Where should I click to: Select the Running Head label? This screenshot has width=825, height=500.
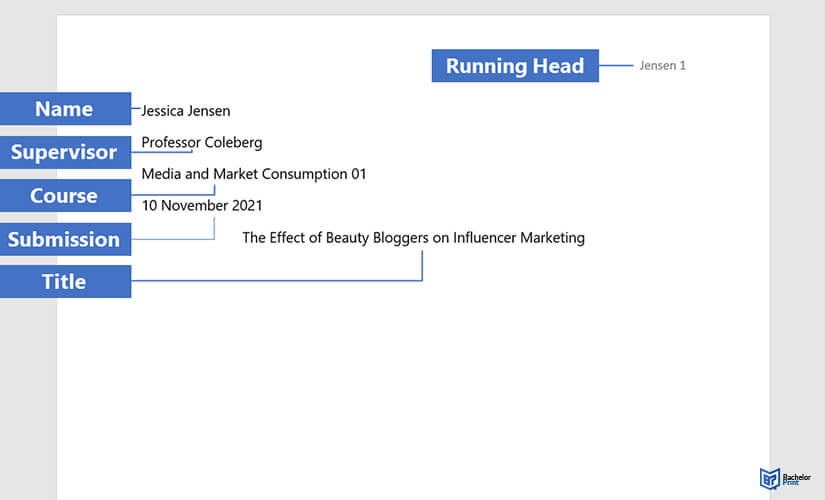click(515, 66)
